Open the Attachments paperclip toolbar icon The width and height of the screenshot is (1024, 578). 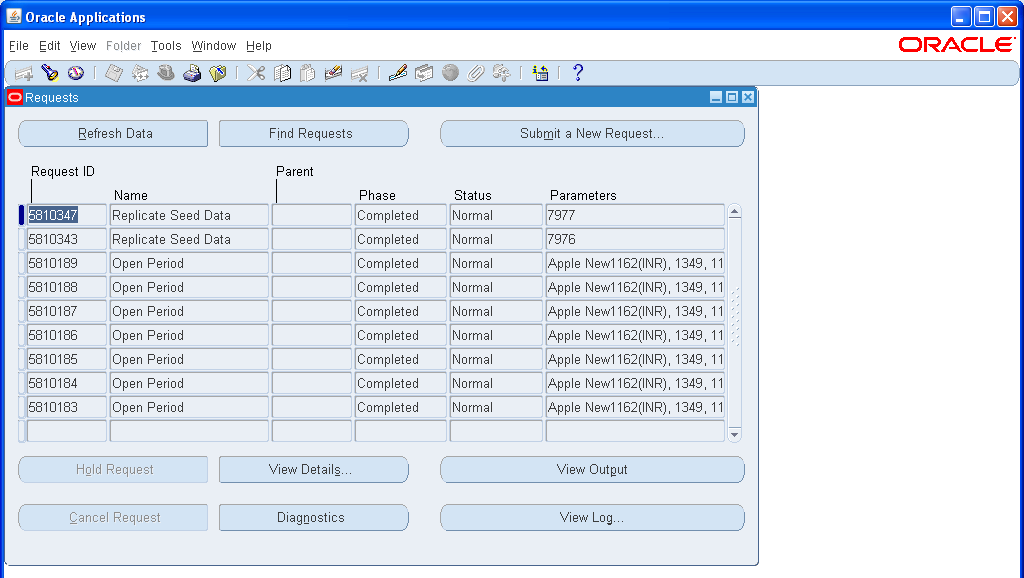(477, 72)
